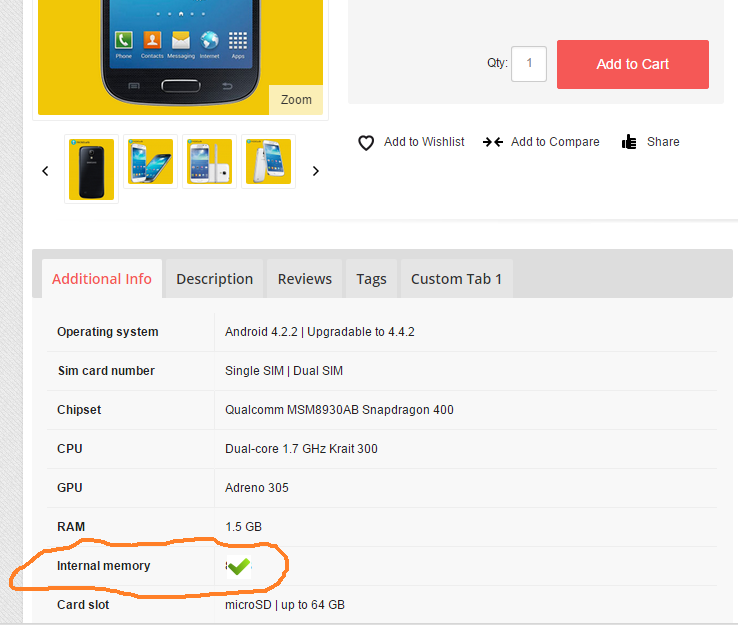Add the product to cart
Image resolution: width=738 pixels, height=625 pixels.
tap(633, 64)
